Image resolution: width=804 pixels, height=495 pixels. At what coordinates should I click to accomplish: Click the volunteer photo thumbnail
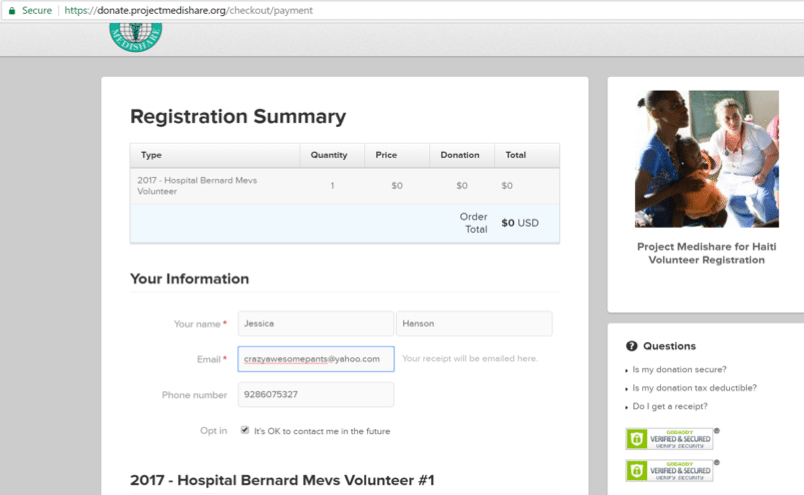(x=707, y=159)
